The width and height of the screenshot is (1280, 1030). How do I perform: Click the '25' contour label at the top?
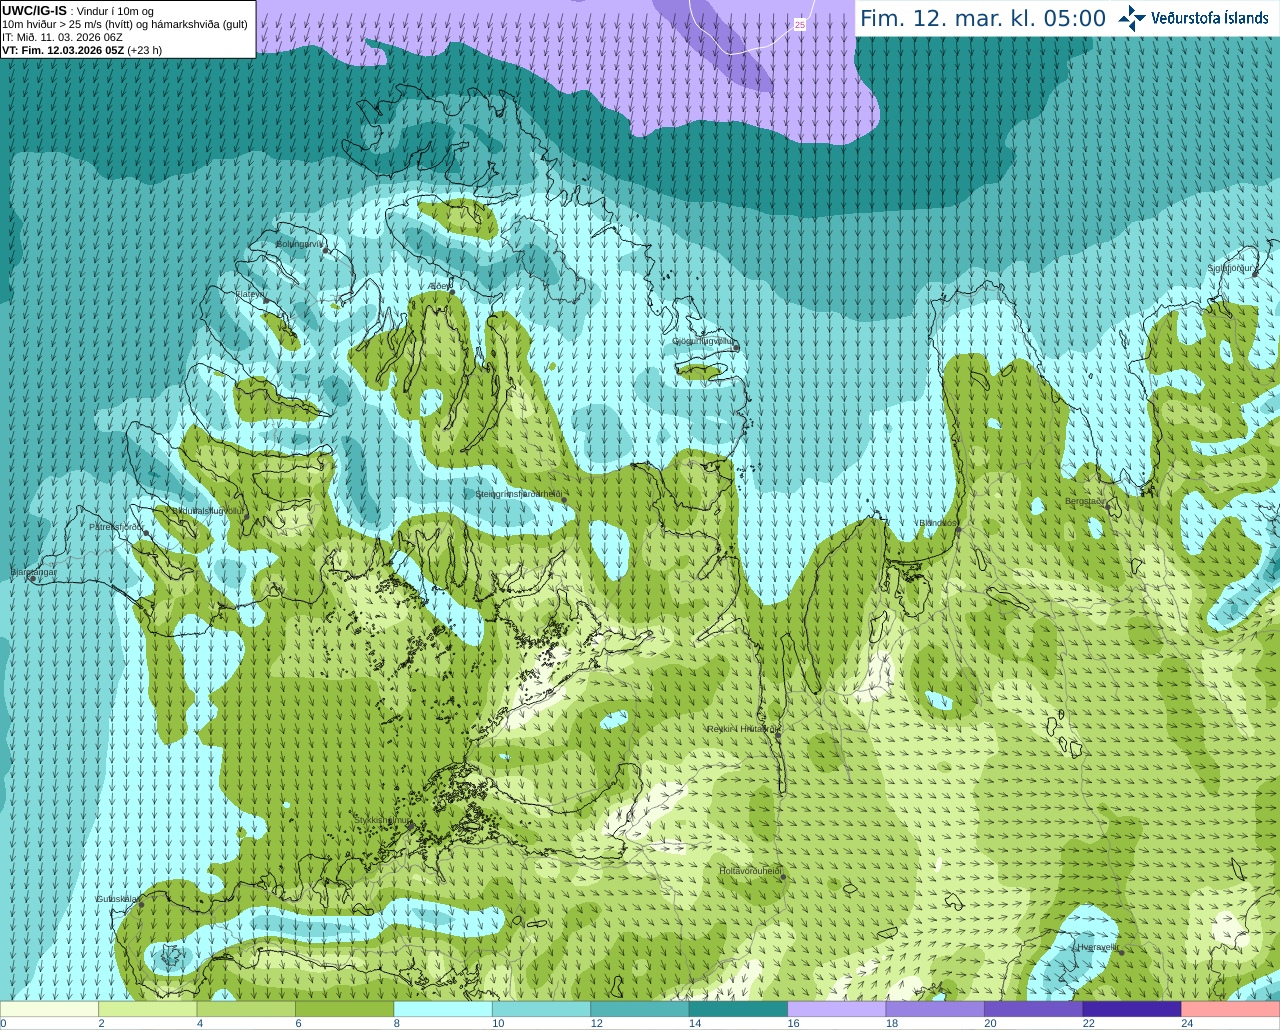pos(800,24)
